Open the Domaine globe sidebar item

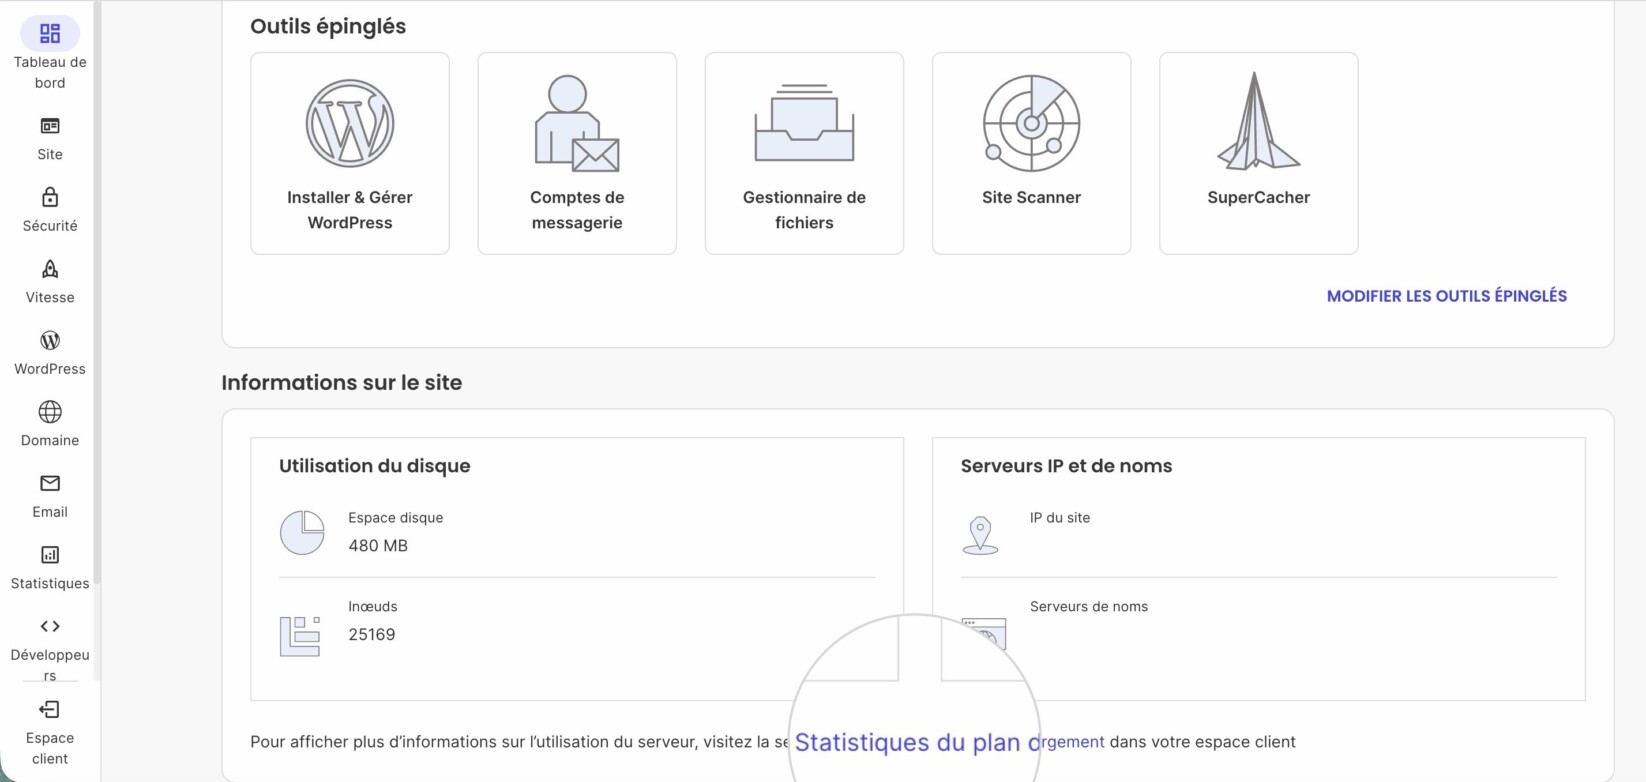50,424
